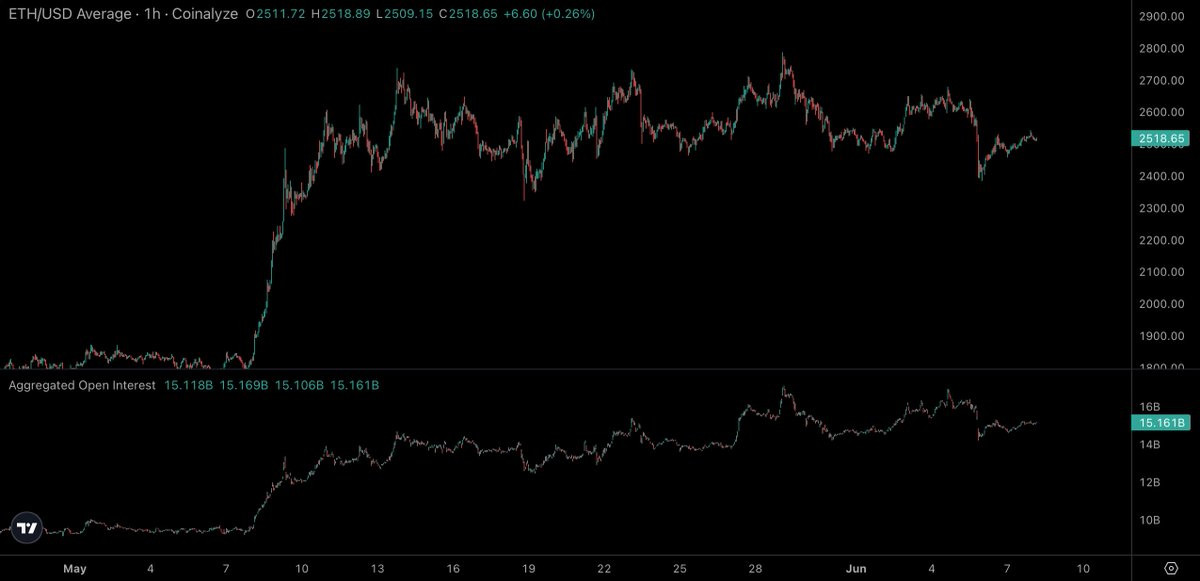Image resolution: width=1200 pixels, height=581 pixels.
Task: Click the 2200.00 price axis label
Action: pyautogui.click(x=1160, y=240)
